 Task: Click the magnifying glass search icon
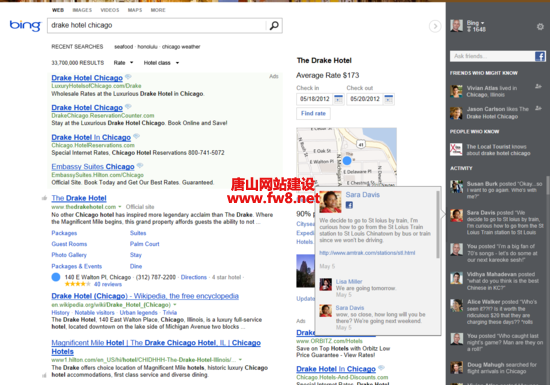(x=274, y=25)
